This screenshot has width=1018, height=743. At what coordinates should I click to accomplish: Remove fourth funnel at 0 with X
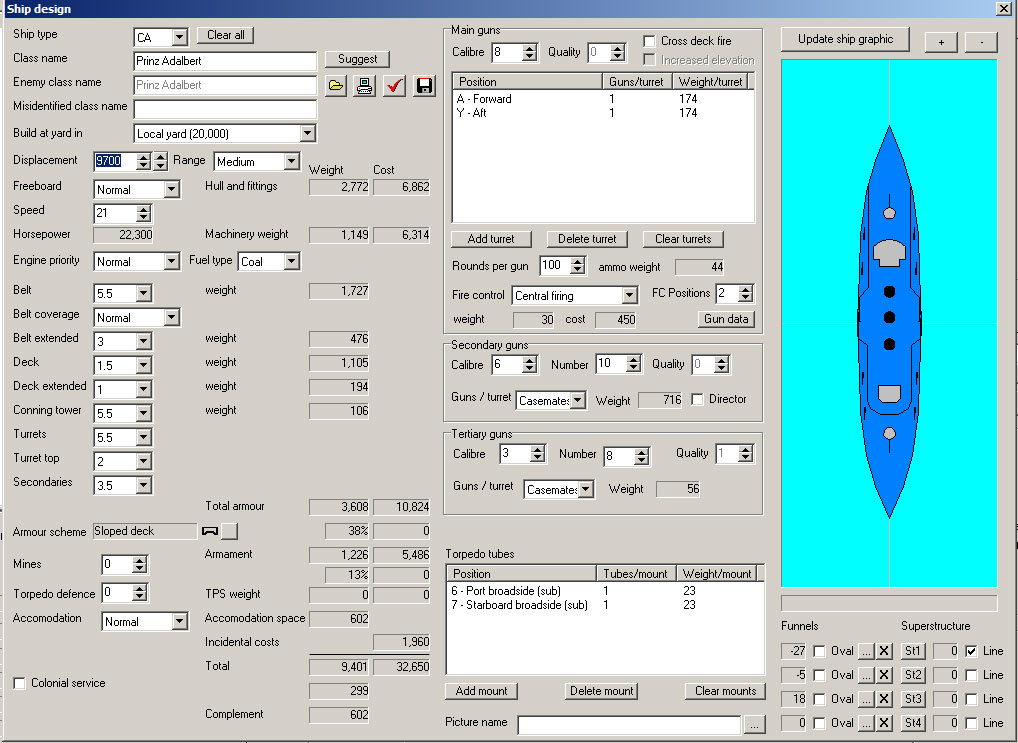pyautogui.click(x=884, y=723)
